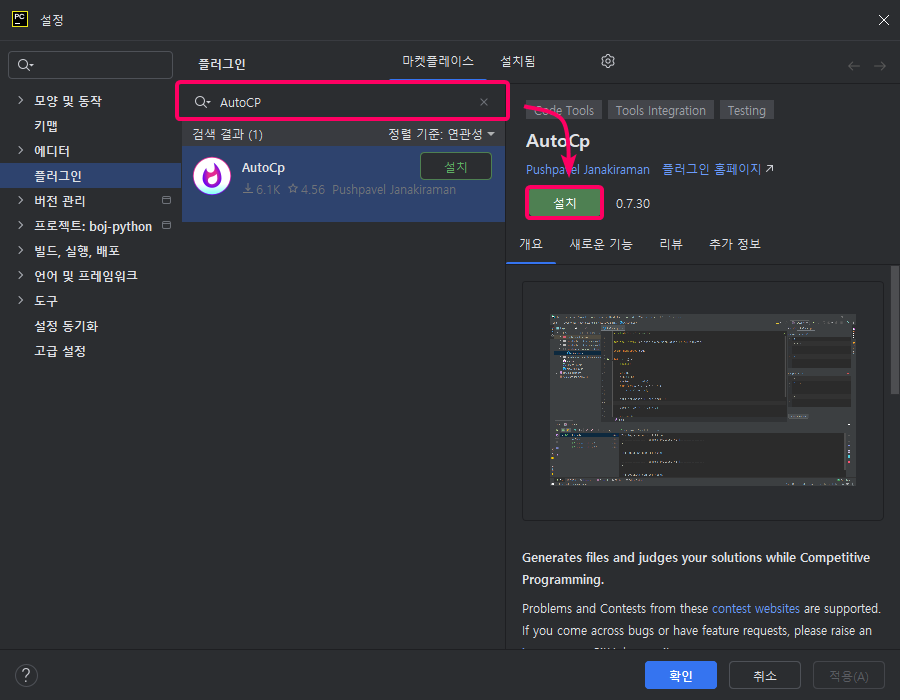The width and height of the screenshot is (900, 700).
Task: Expand the 언어 및 프레임워크 node
Action: [21, 275]
